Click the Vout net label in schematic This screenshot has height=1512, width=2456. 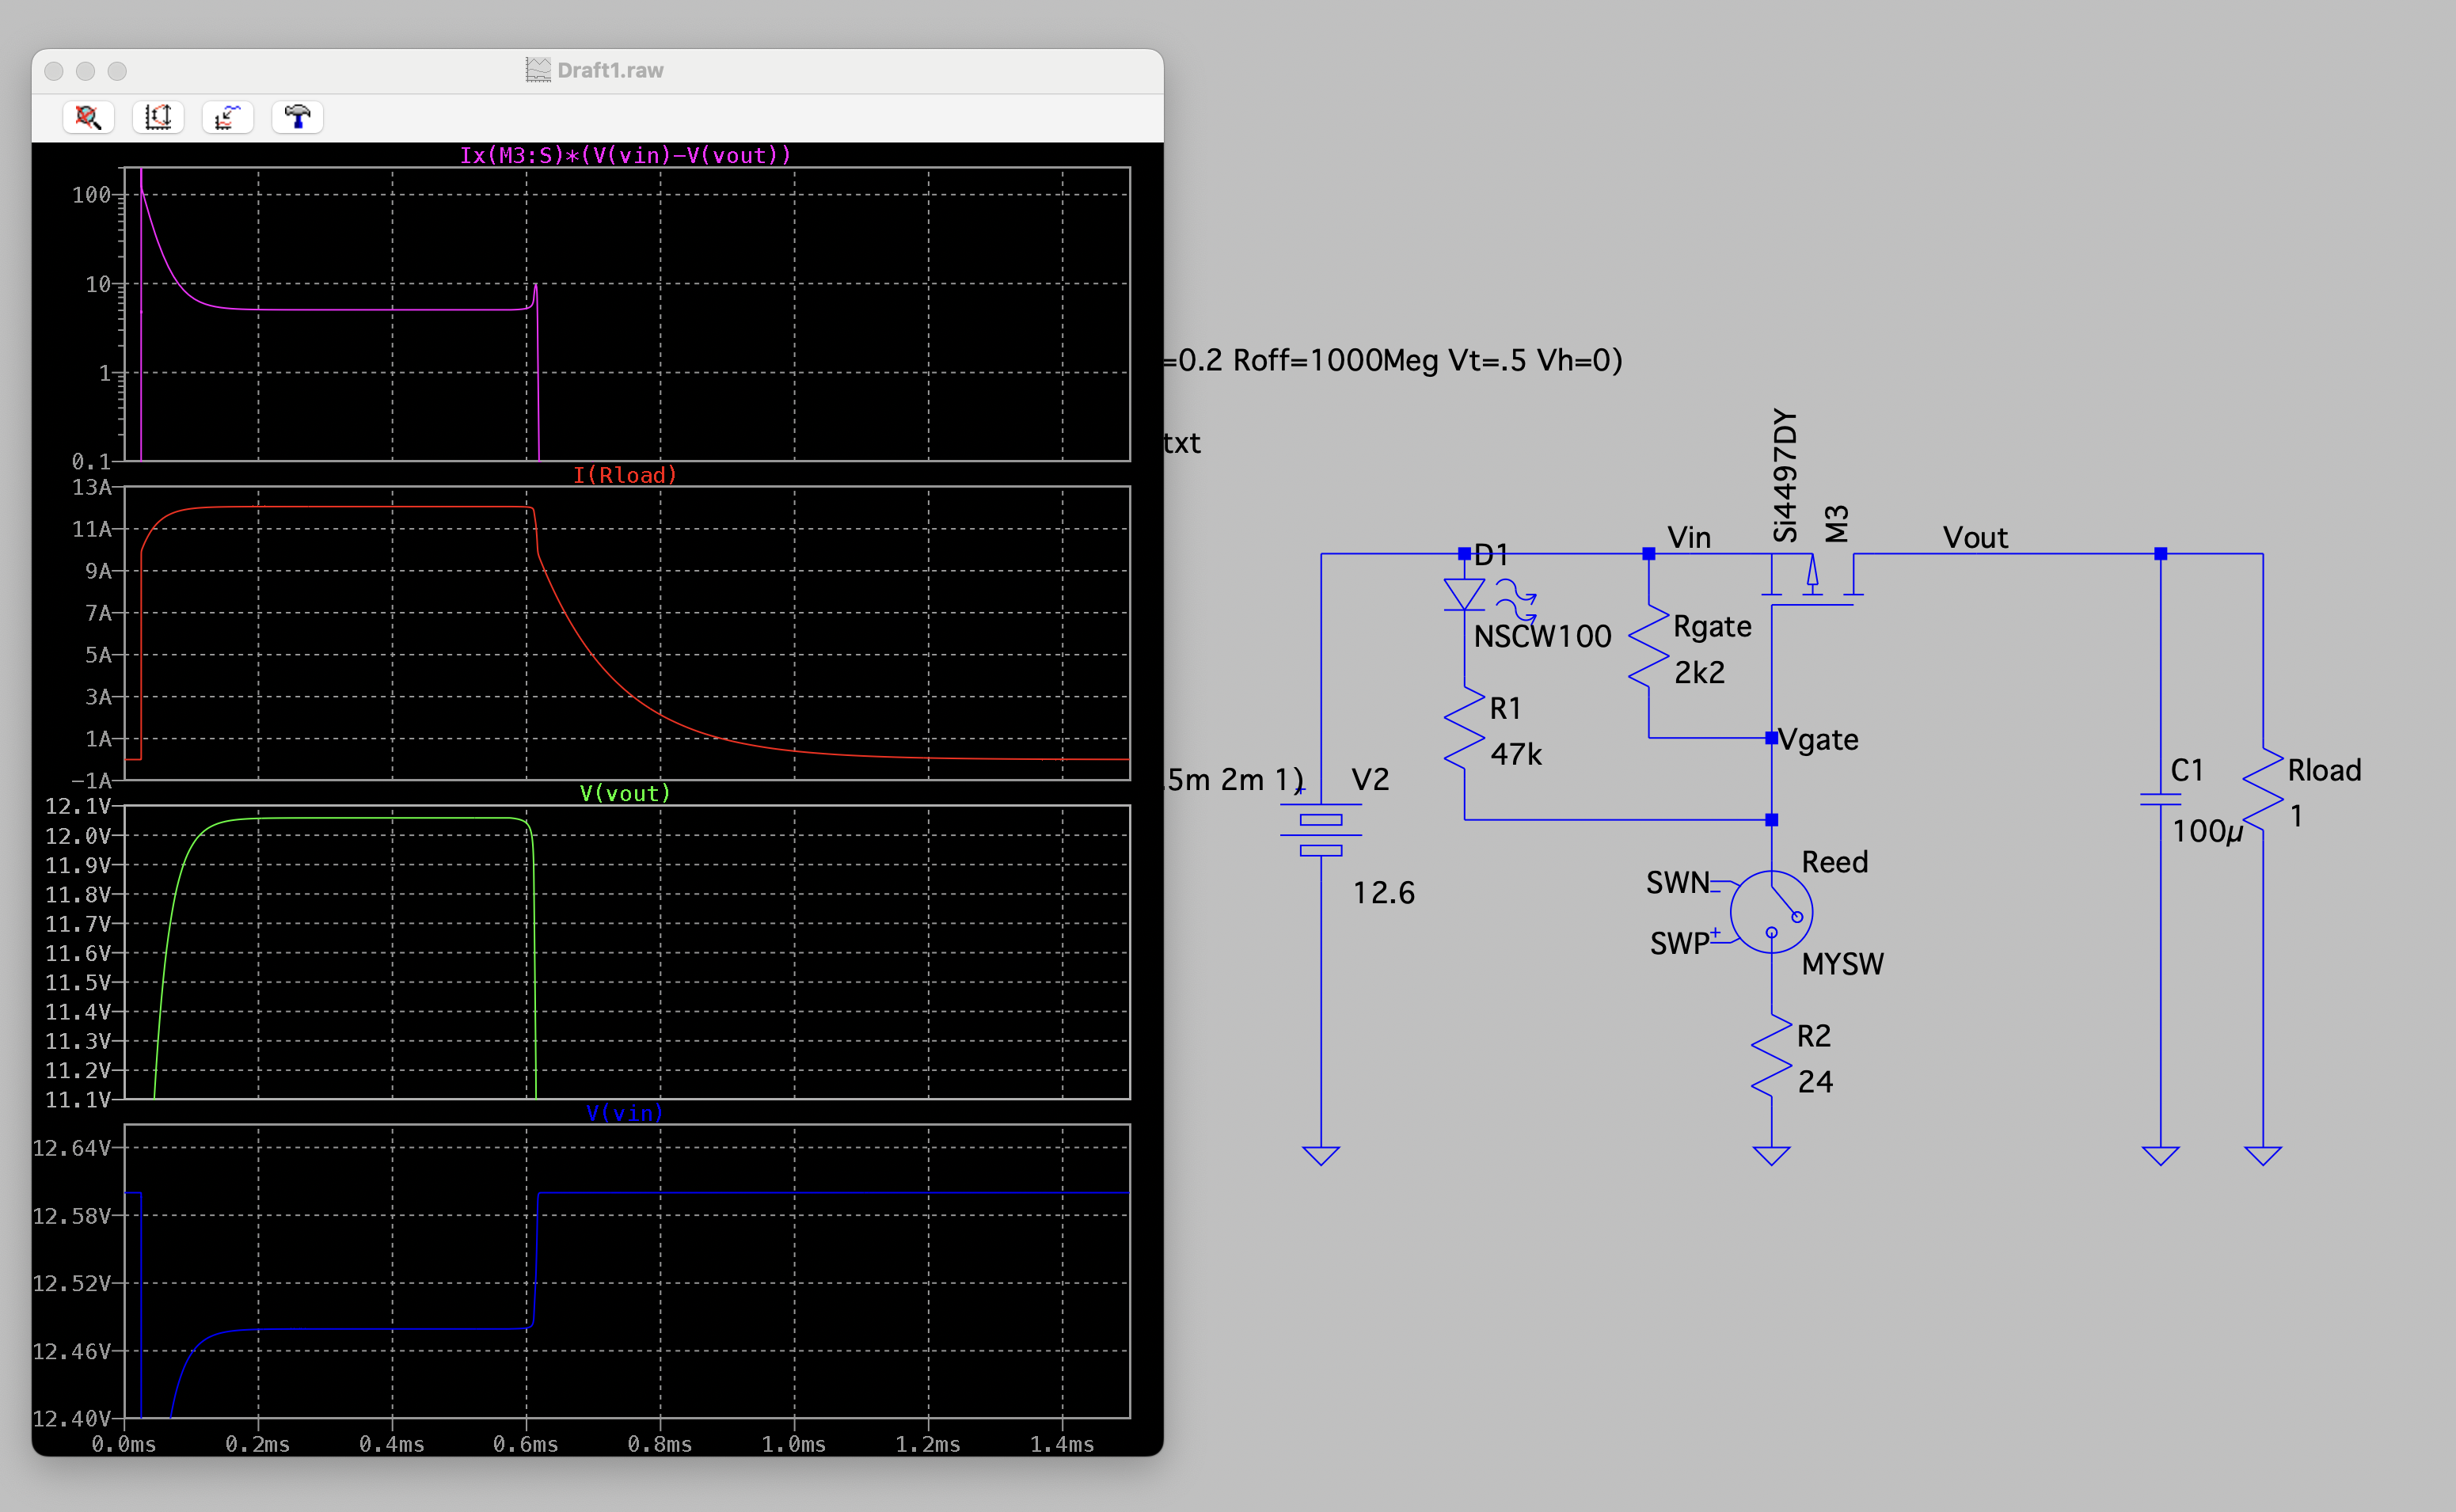point(1975,537)
